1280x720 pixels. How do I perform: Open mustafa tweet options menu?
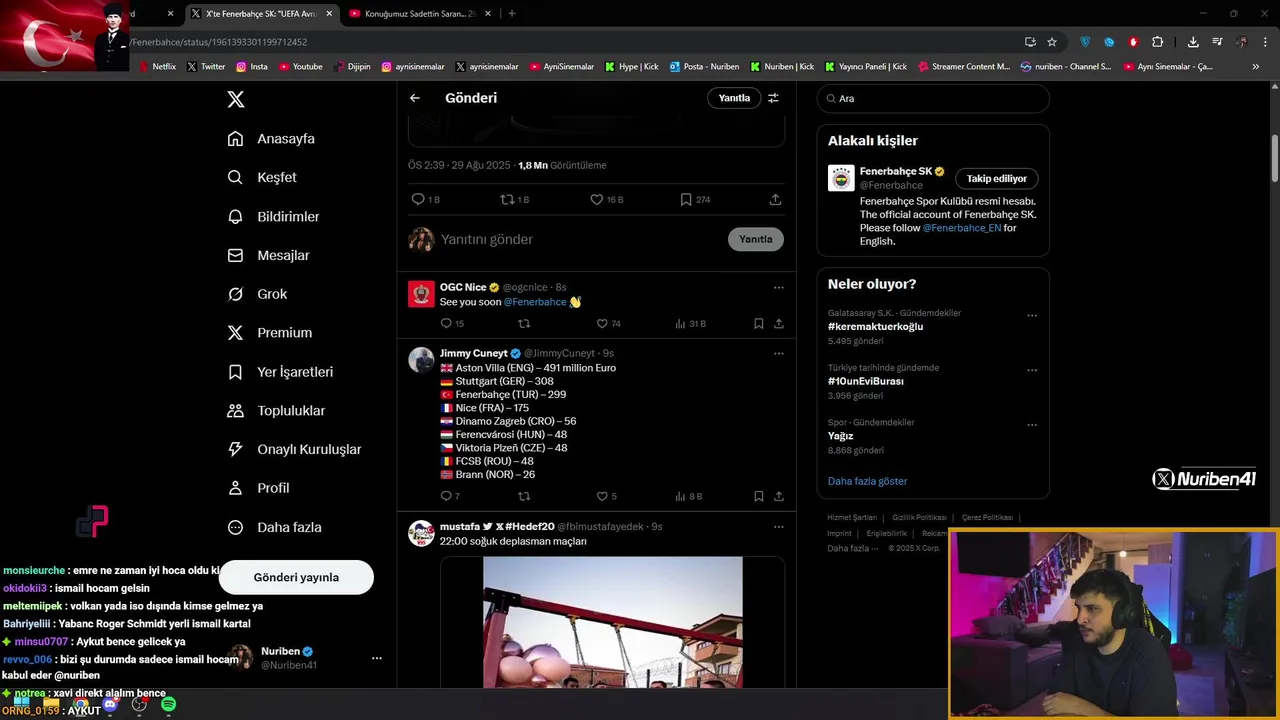[778, 526]
